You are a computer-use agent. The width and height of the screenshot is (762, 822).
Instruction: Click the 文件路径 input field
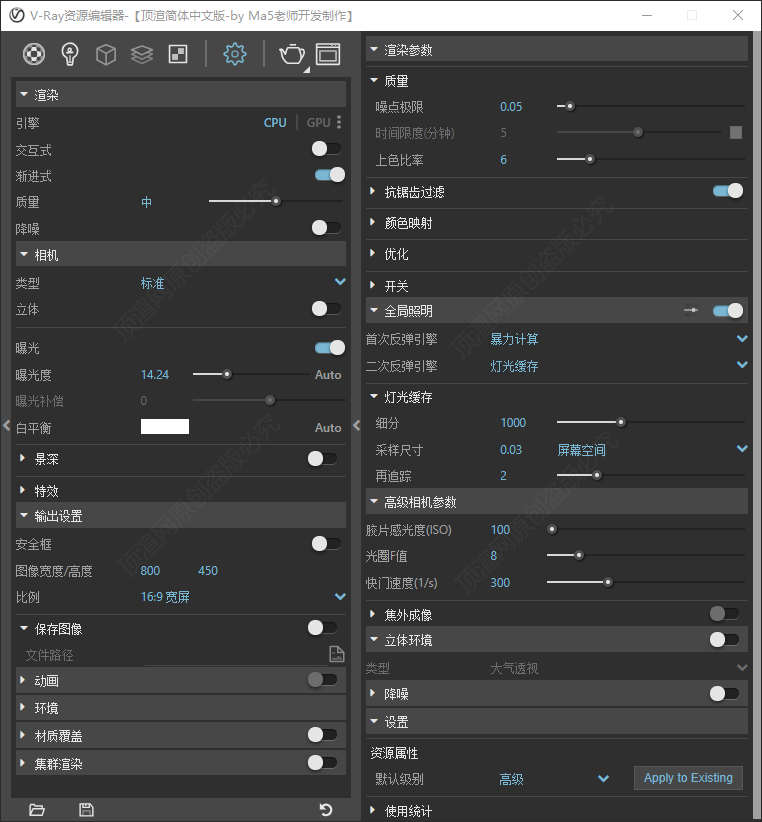coord(235,655)
